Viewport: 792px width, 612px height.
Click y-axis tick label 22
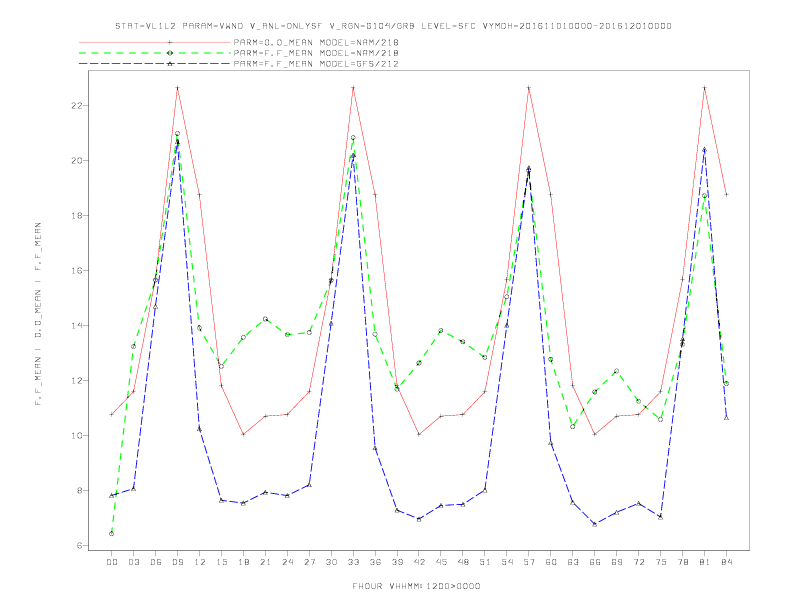pyautogui.click(x=77, y=106)
